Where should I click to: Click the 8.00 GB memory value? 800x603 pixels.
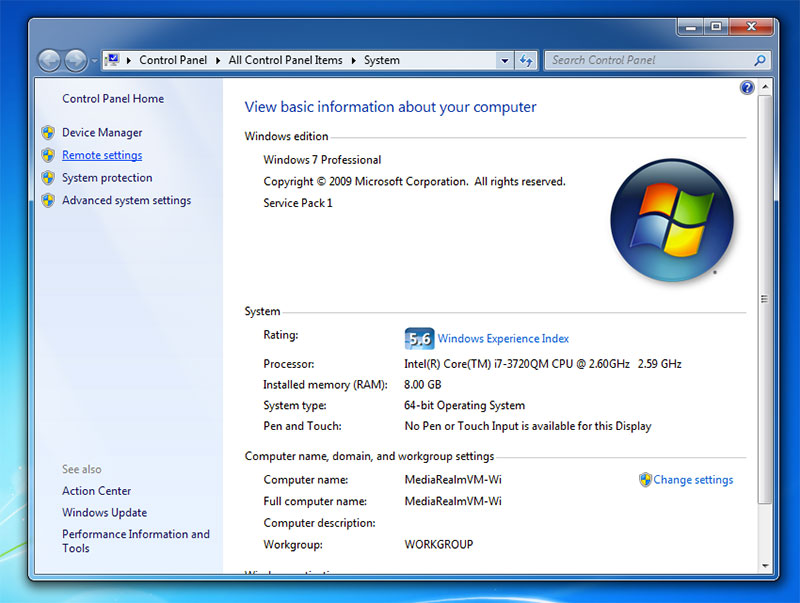tap(422, 385)
